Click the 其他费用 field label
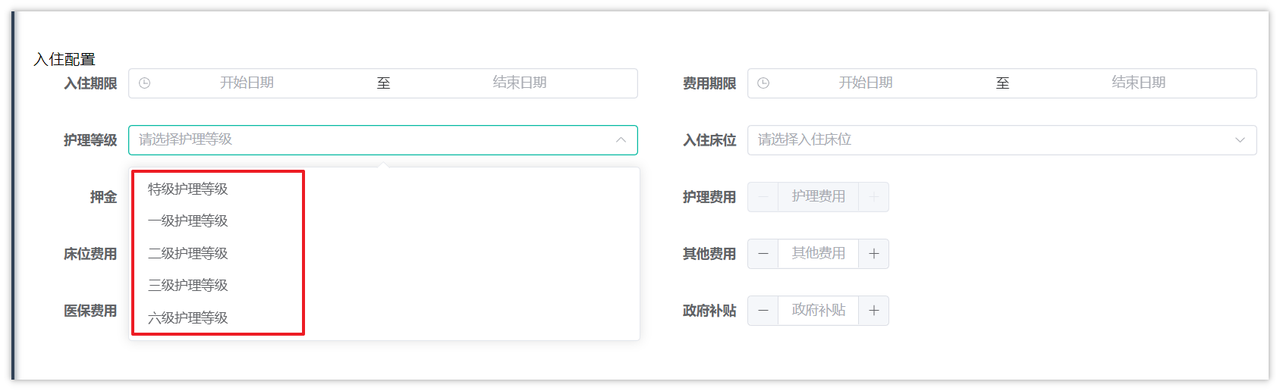Screen dimensions: 1280x391 pos(709,254)
